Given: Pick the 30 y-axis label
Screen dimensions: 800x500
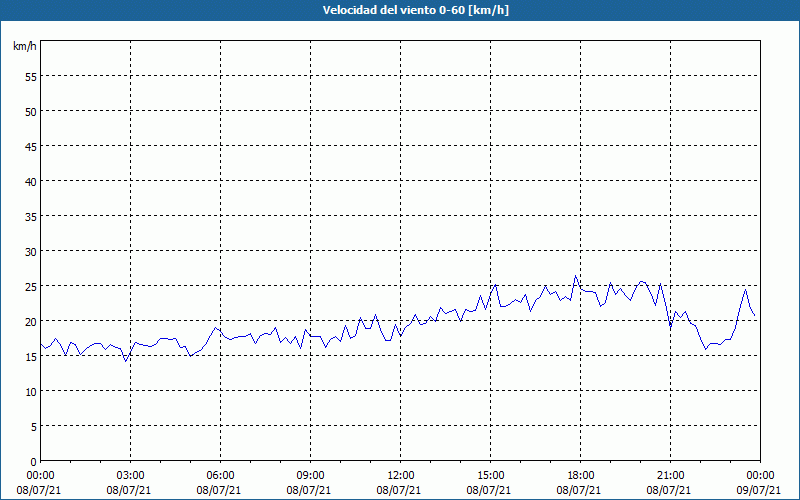Looking at the screenshot, I should [30, 251].
